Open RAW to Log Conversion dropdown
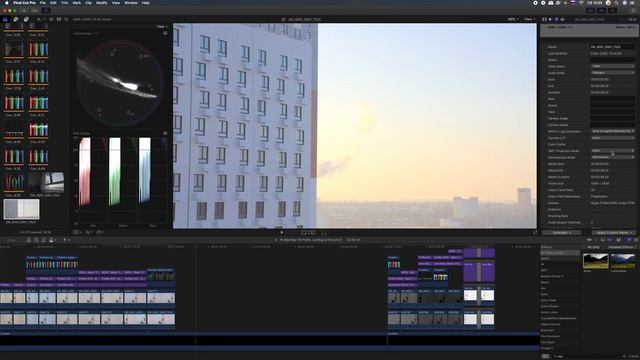640x360 pixels. coord(613,131)
